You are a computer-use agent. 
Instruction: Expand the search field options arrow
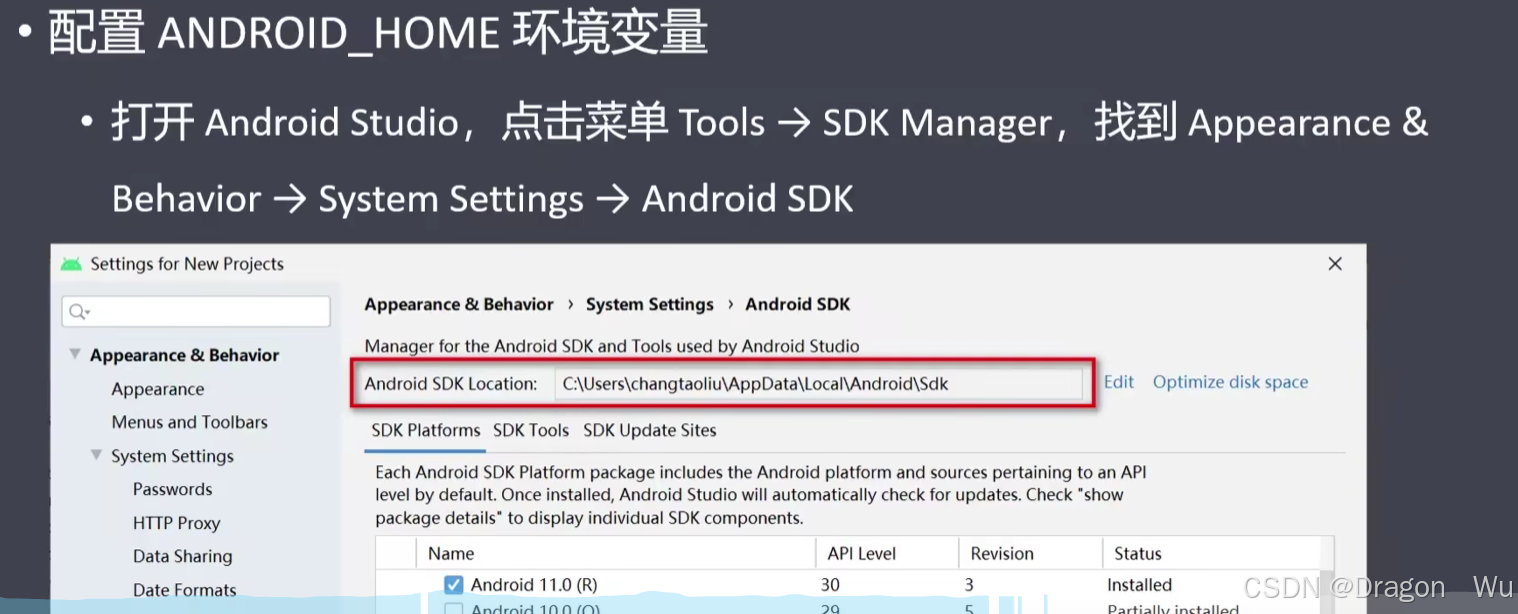coord(87,311)
